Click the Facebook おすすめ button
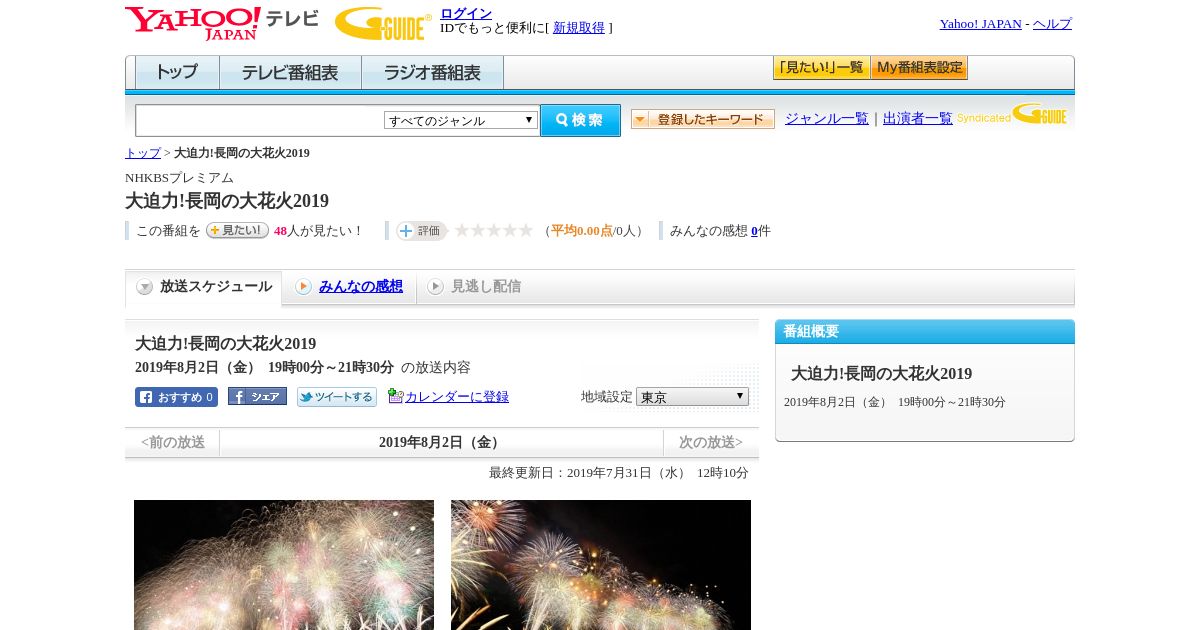 click(176, 397)
